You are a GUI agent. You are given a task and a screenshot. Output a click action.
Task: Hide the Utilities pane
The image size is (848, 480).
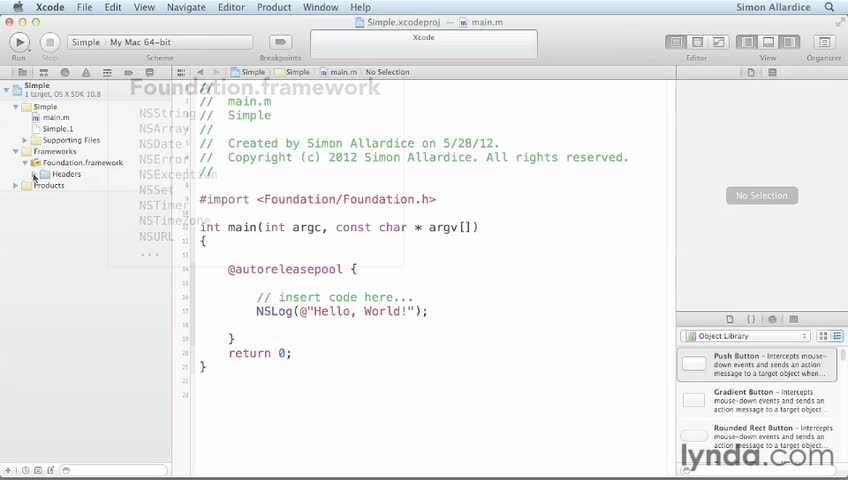point(789,42)
